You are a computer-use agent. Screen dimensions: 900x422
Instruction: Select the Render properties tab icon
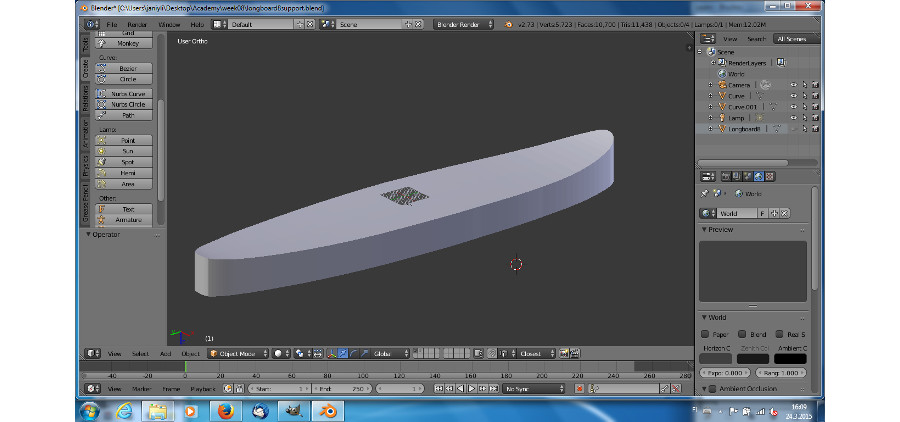(725, 176)
